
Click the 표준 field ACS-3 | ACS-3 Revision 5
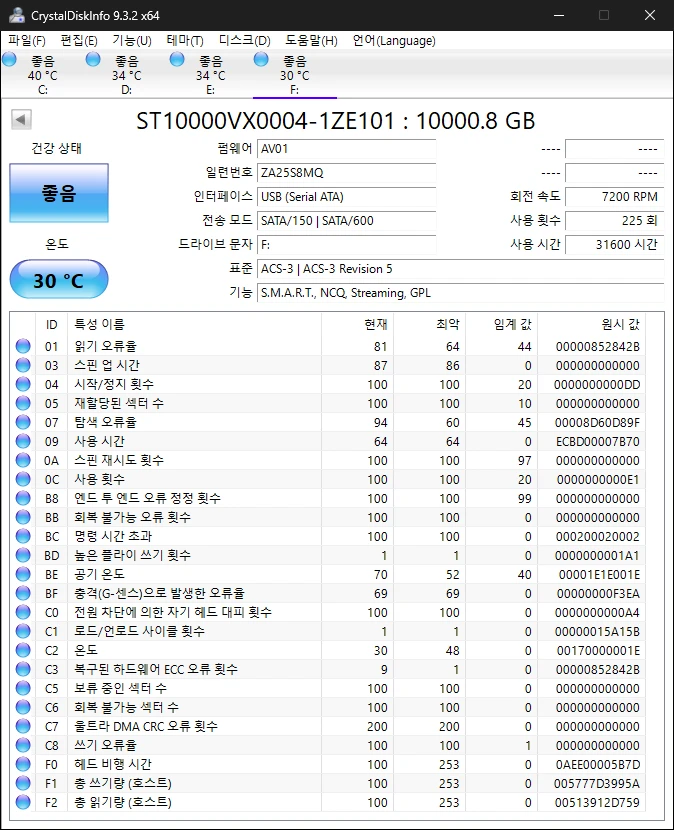pos(460,269)
